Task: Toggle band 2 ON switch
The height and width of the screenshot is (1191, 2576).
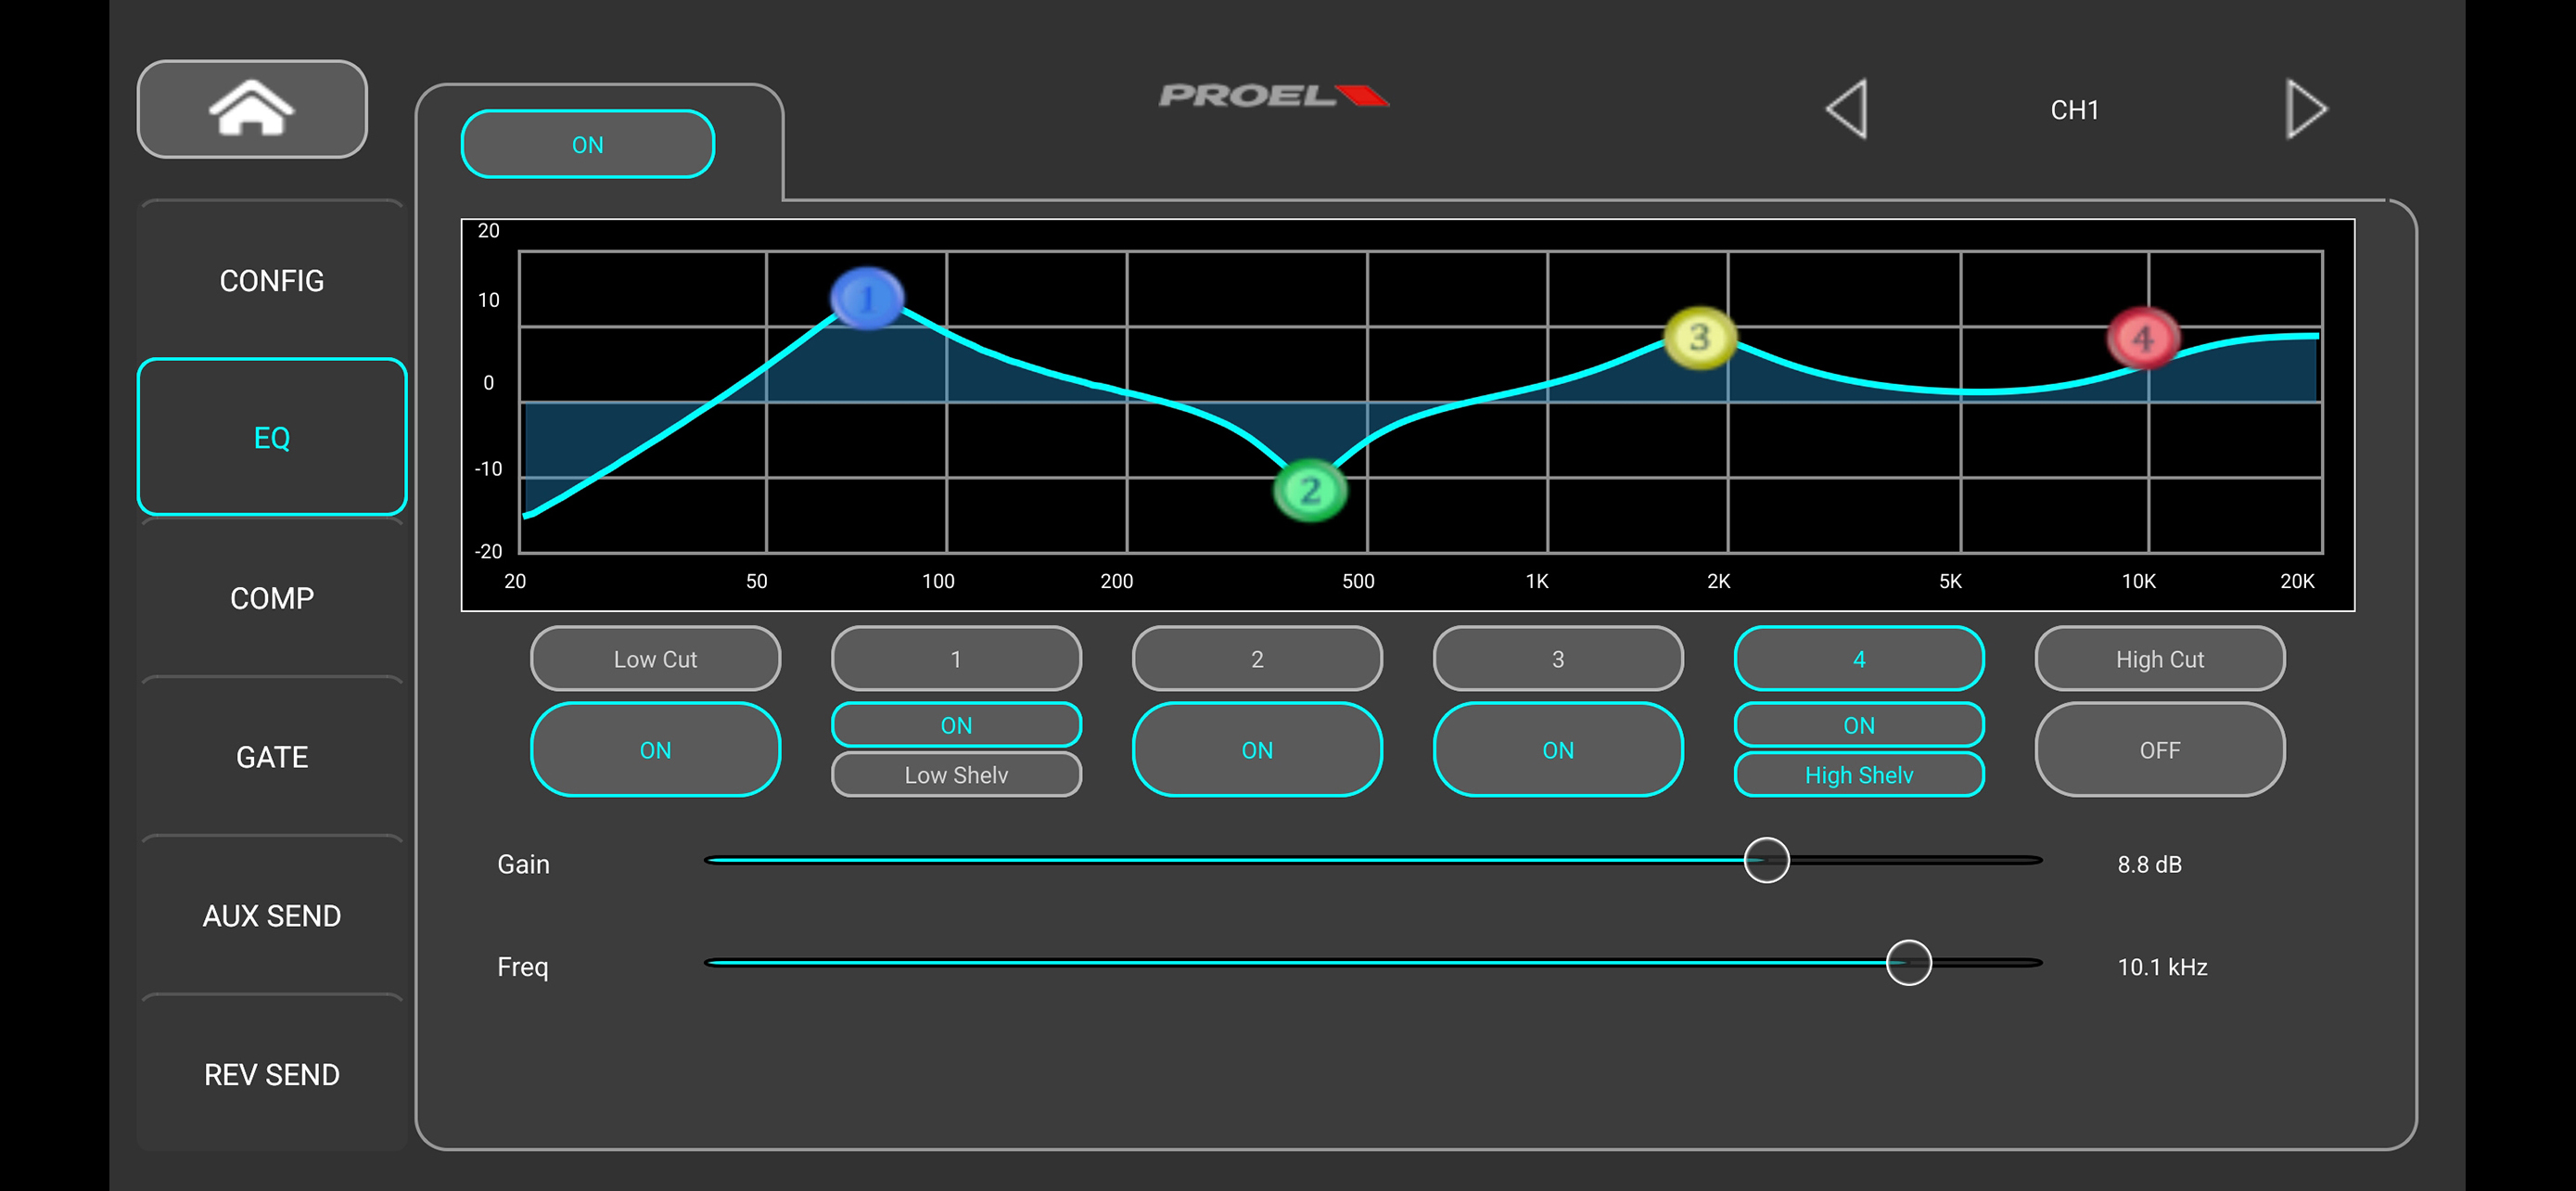Action: point(1257,750)
